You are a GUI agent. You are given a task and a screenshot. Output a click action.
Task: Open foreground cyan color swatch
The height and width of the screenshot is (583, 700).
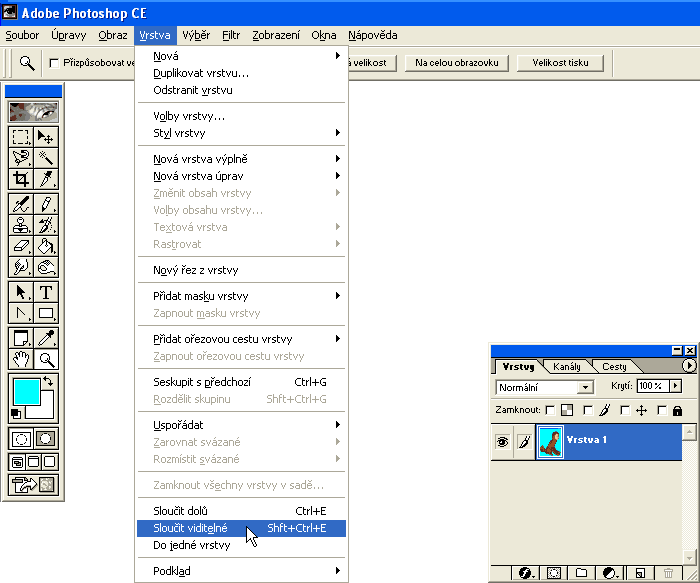27,391
